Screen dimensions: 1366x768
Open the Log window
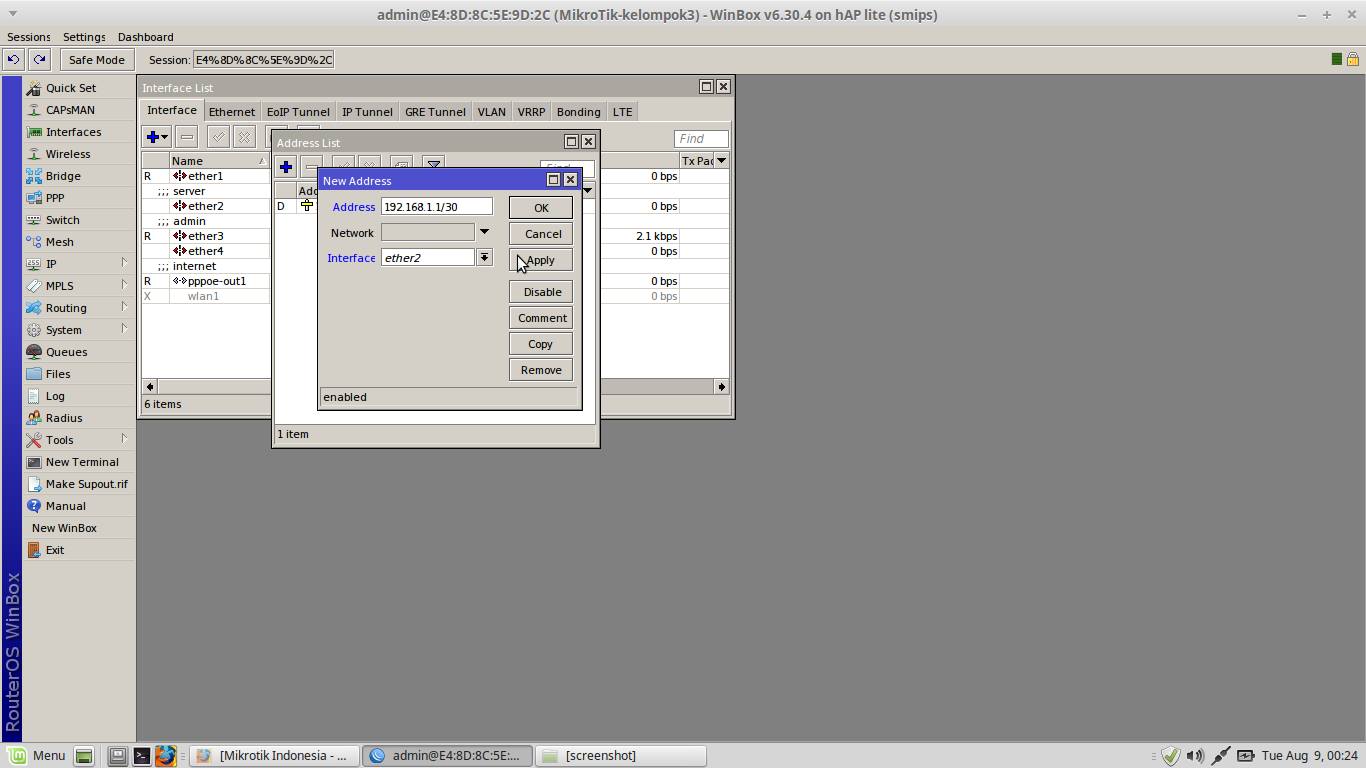coord(55,396)
